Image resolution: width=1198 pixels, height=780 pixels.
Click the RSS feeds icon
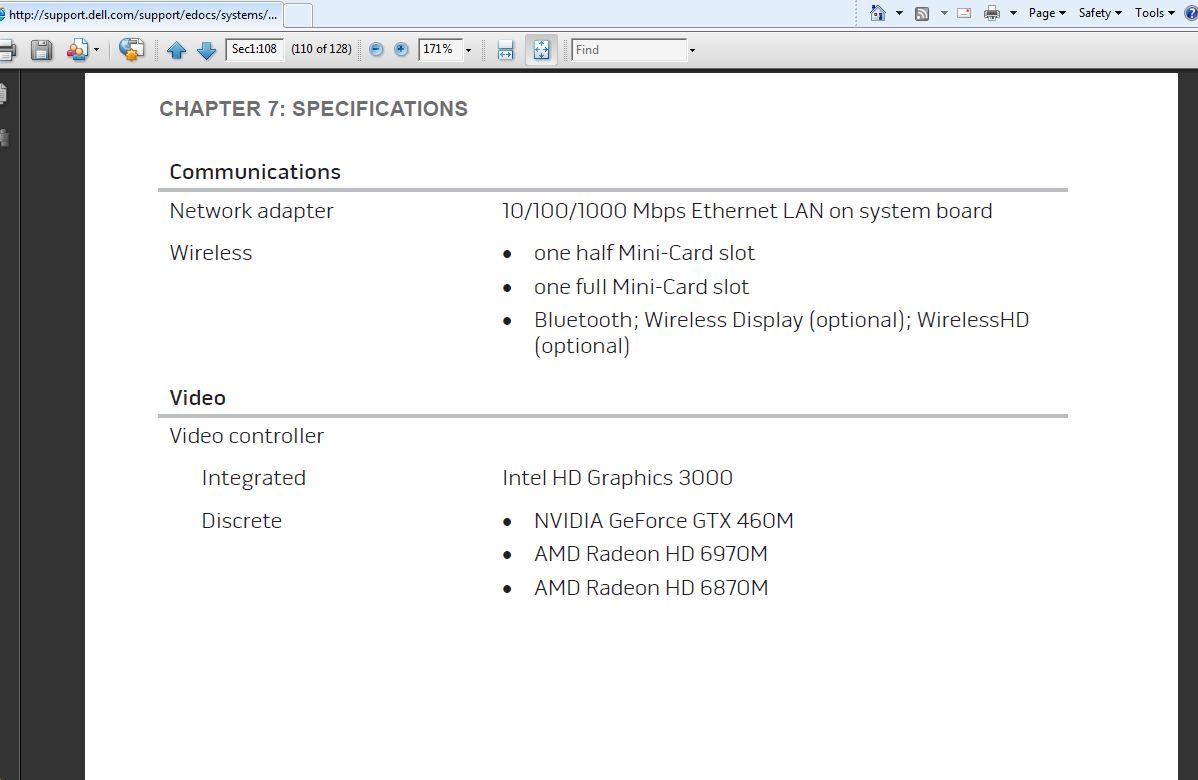click(x=922, y=13)
